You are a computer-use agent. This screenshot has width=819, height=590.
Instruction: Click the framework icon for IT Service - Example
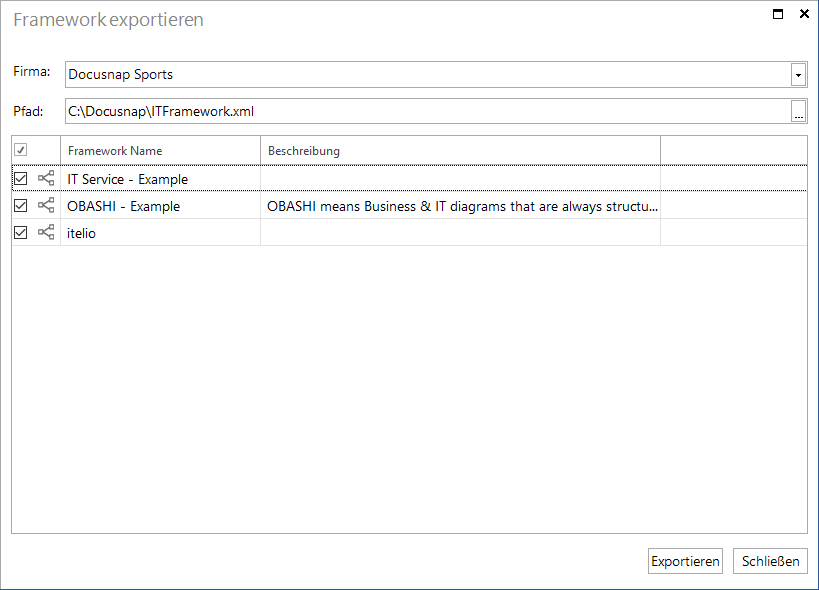[46, 179]
